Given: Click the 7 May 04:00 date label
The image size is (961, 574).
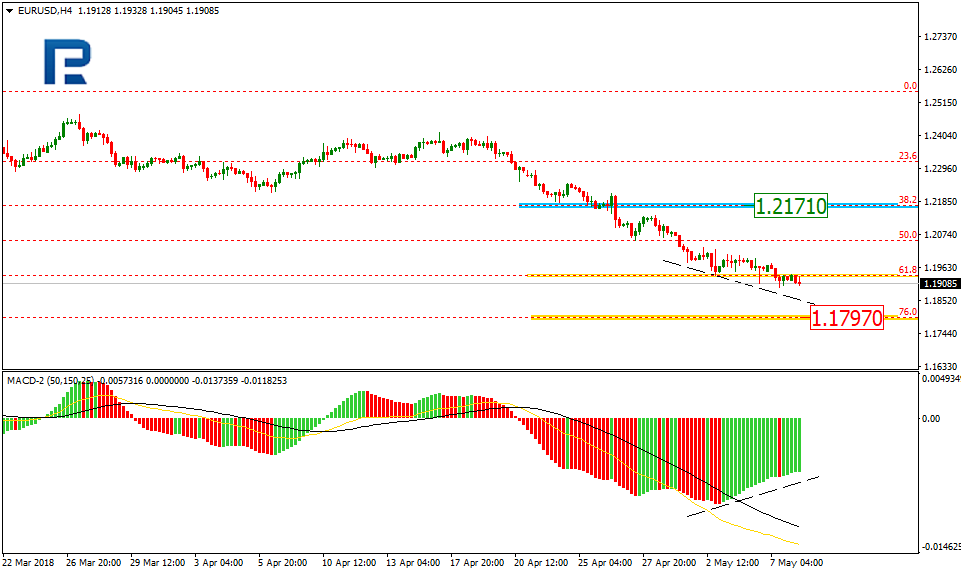Looking at the screenshot, I should [x=795, y=562].
